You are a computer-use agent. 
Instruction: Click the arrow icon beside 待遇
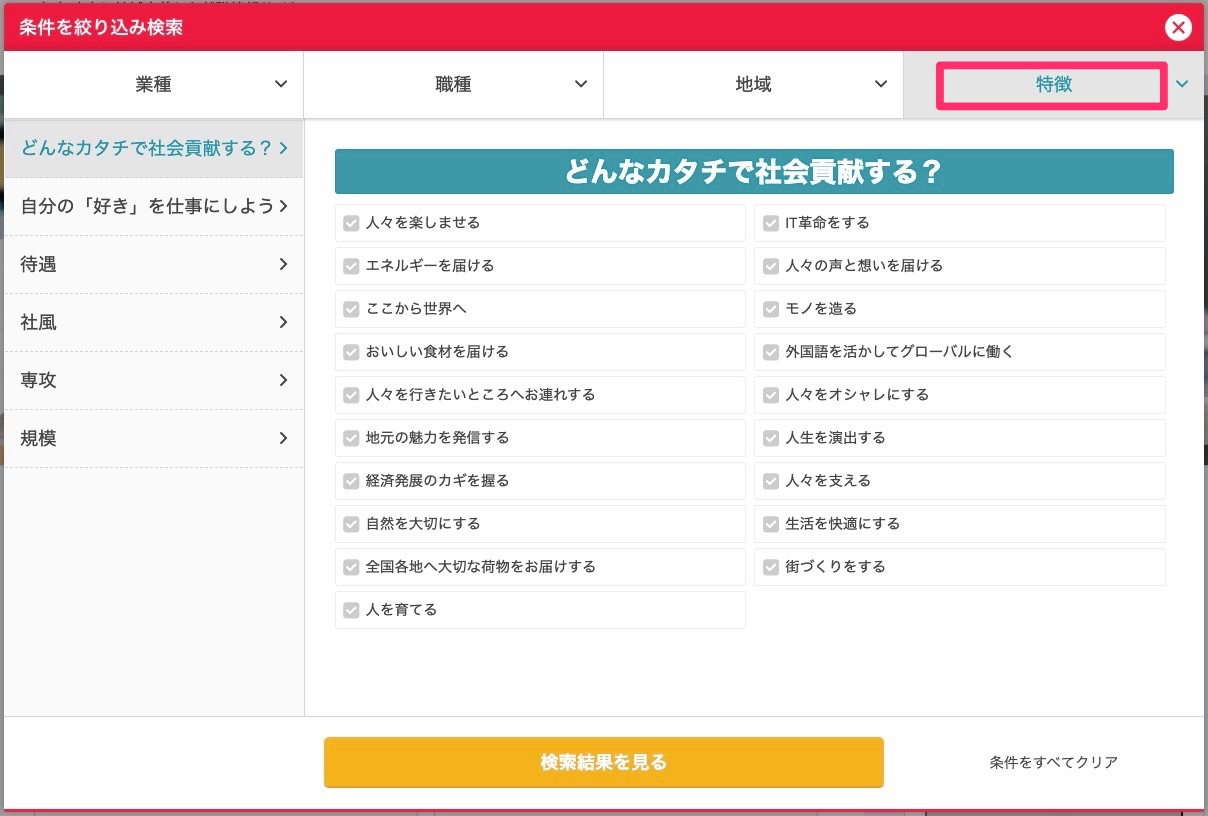pos(283,265)
